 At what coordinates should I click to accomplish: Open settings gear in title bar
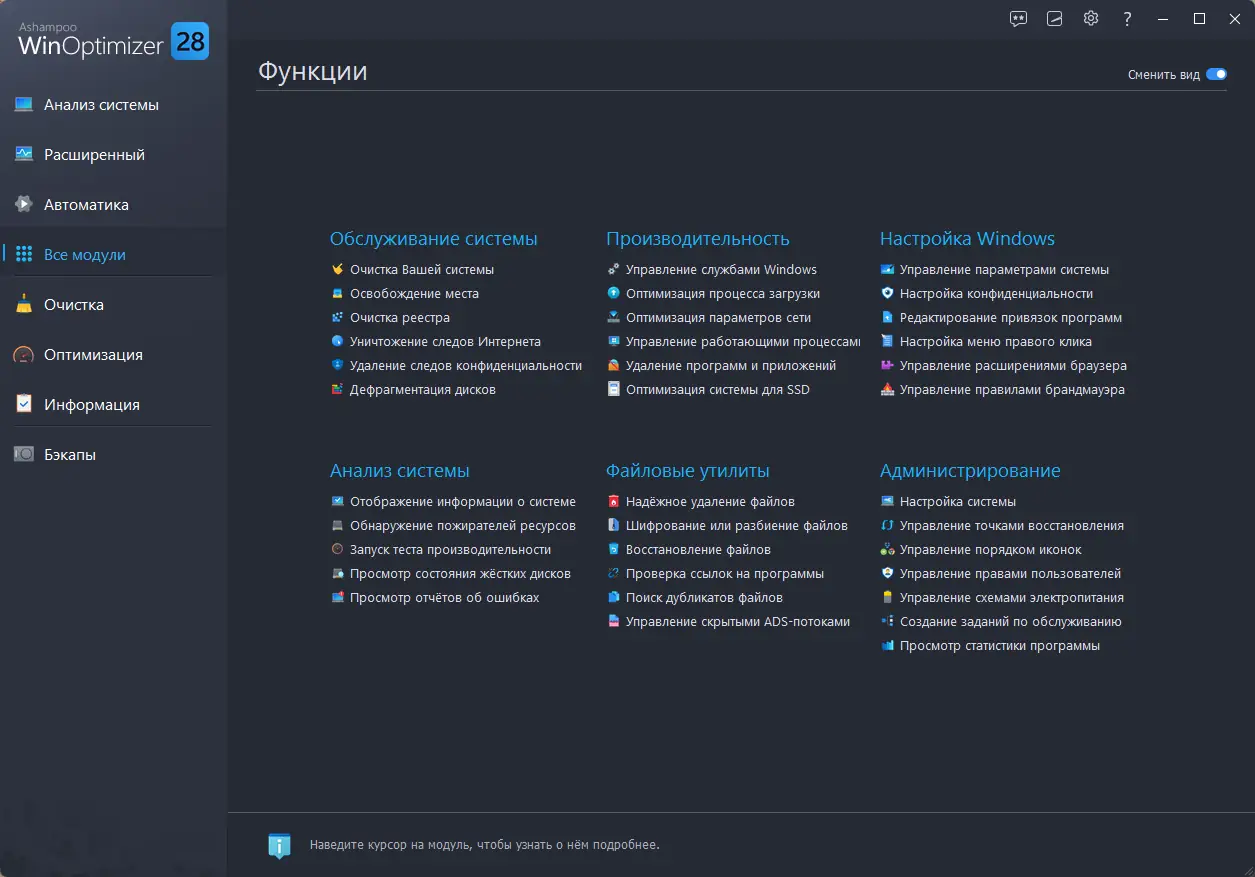click(1091, 18)
